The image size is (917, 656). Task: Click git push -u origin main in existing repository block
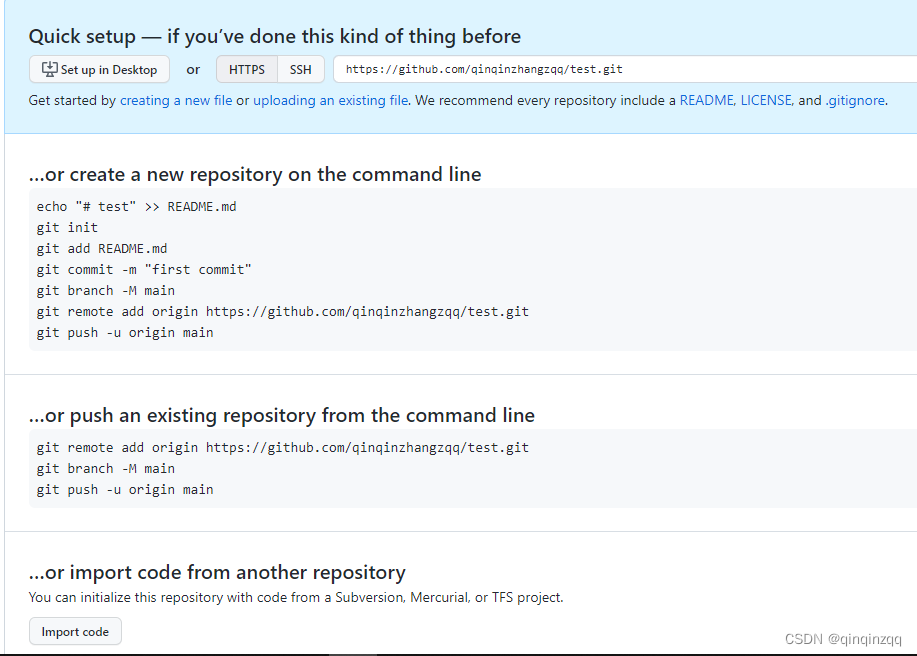click(x=125, y=490)
